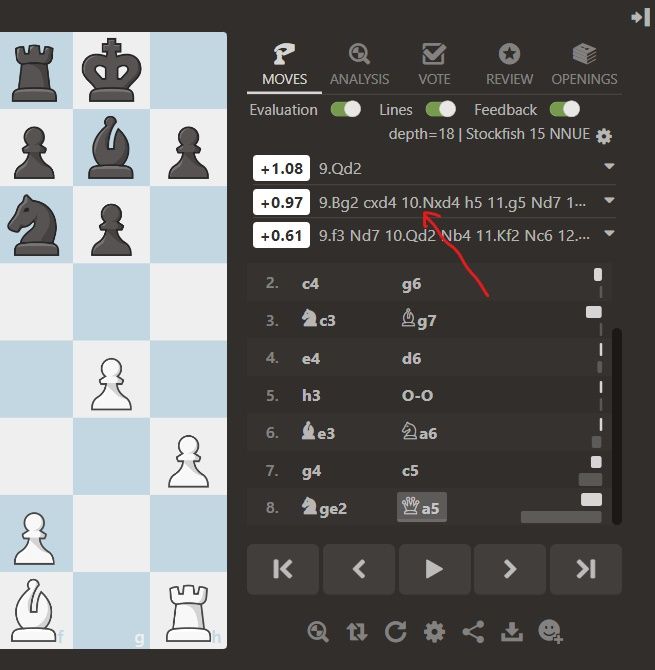Click the reload arrow icon

pyautogui.click(x=396, y=632)
